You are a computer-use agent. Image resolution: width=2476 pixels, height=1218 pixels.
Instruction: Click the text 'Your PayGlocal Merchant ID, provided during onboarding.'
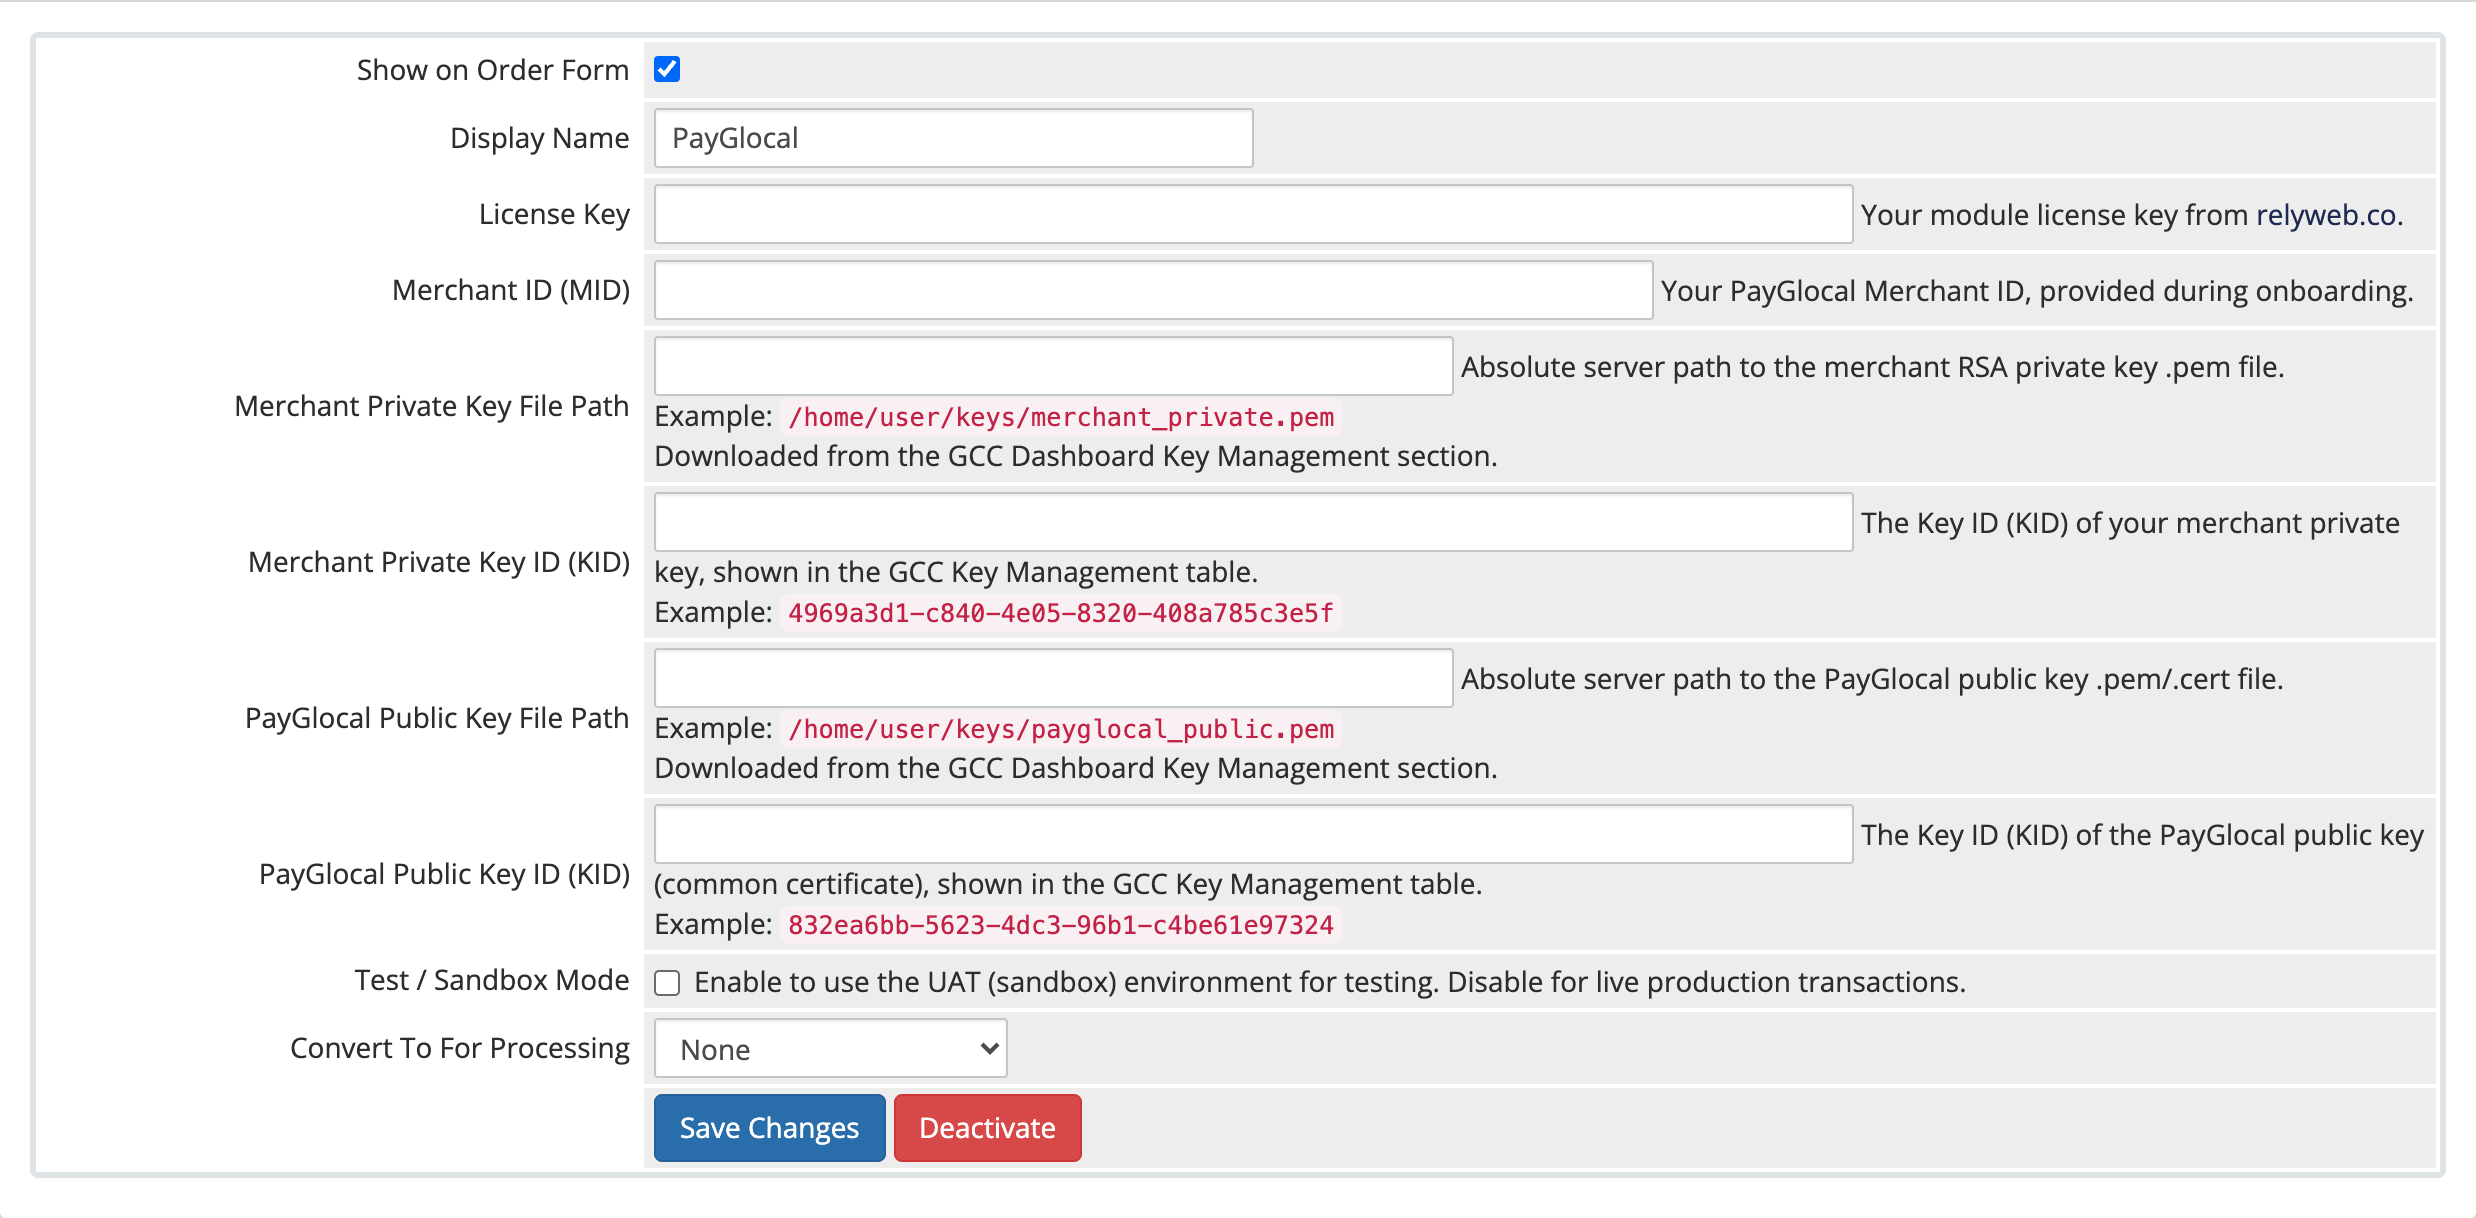pos(2037,291)
